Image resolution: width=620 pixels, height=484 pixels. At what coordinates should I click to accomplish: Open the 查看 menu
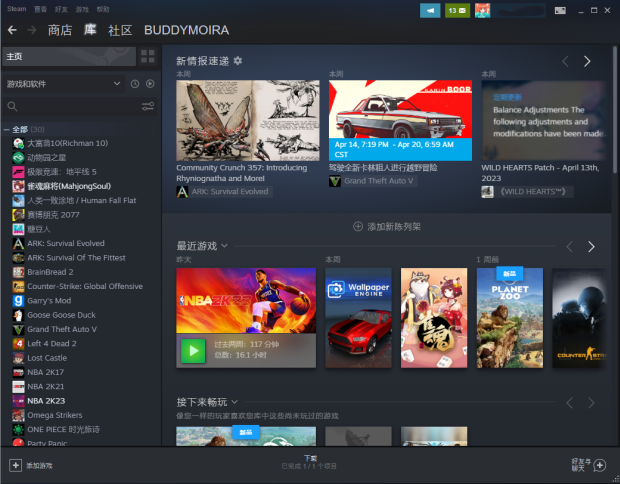(x=40, y=9)
